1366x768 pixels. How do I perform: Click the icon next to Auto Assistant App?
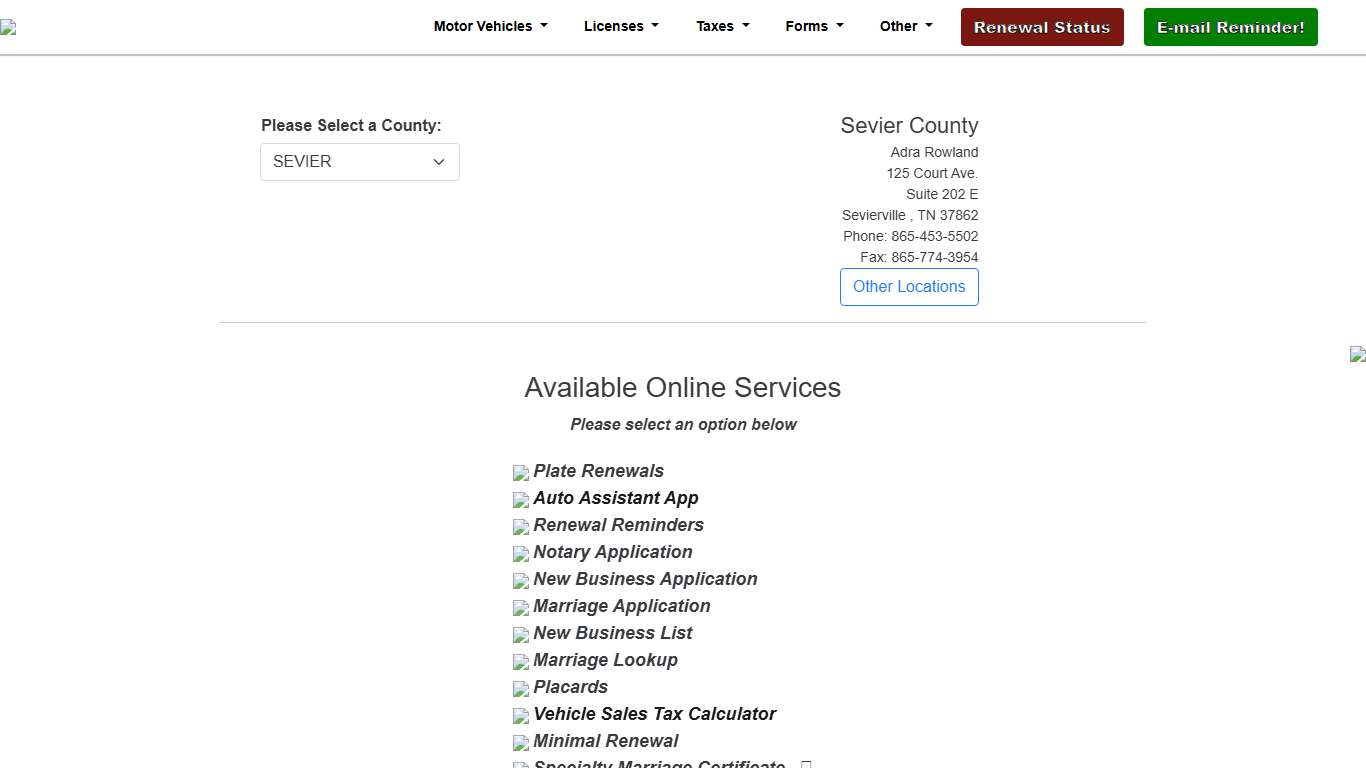tap(521, 500)
